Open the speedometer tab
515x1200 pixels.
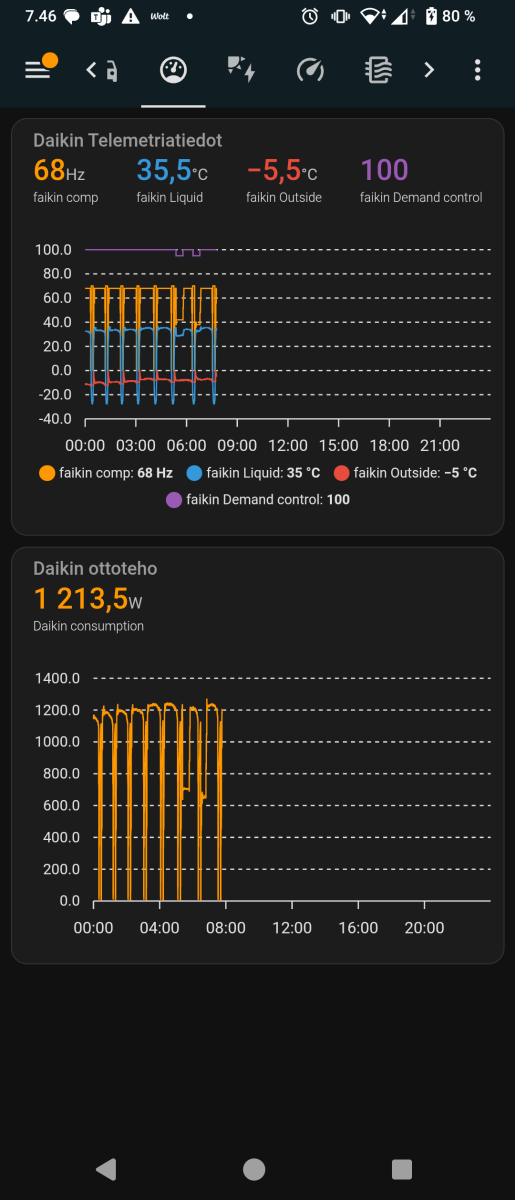click(x=311, y=70)
